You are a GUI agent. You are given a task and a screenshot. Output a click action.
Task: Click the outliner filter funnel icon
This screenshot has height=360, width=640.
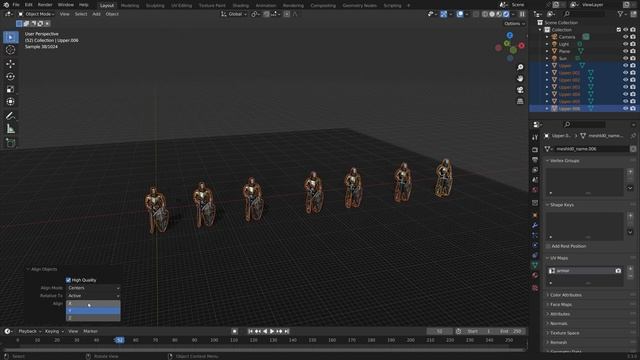coord(620,14)
